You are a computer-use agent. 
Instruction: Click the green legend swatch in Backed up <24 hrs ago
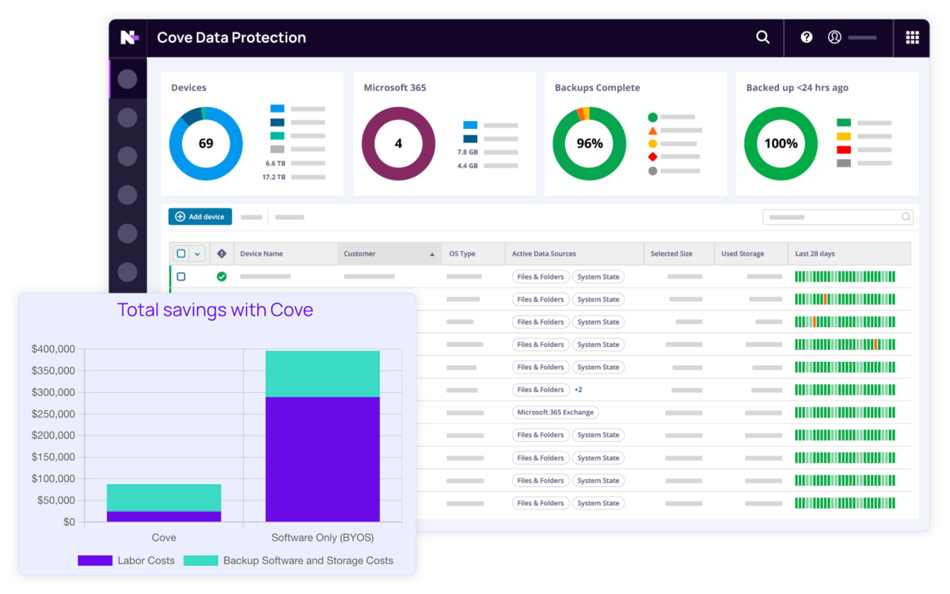click(843, 122)
